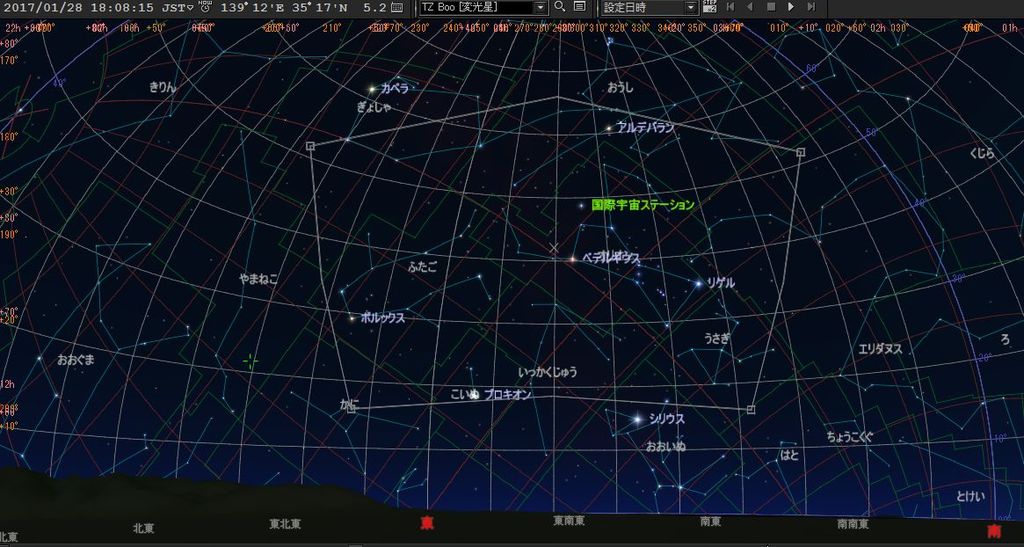Viewport: 1024px width, 547px height.
Task: Click field frame's lower-left square handle
Action: pos(351,409)
